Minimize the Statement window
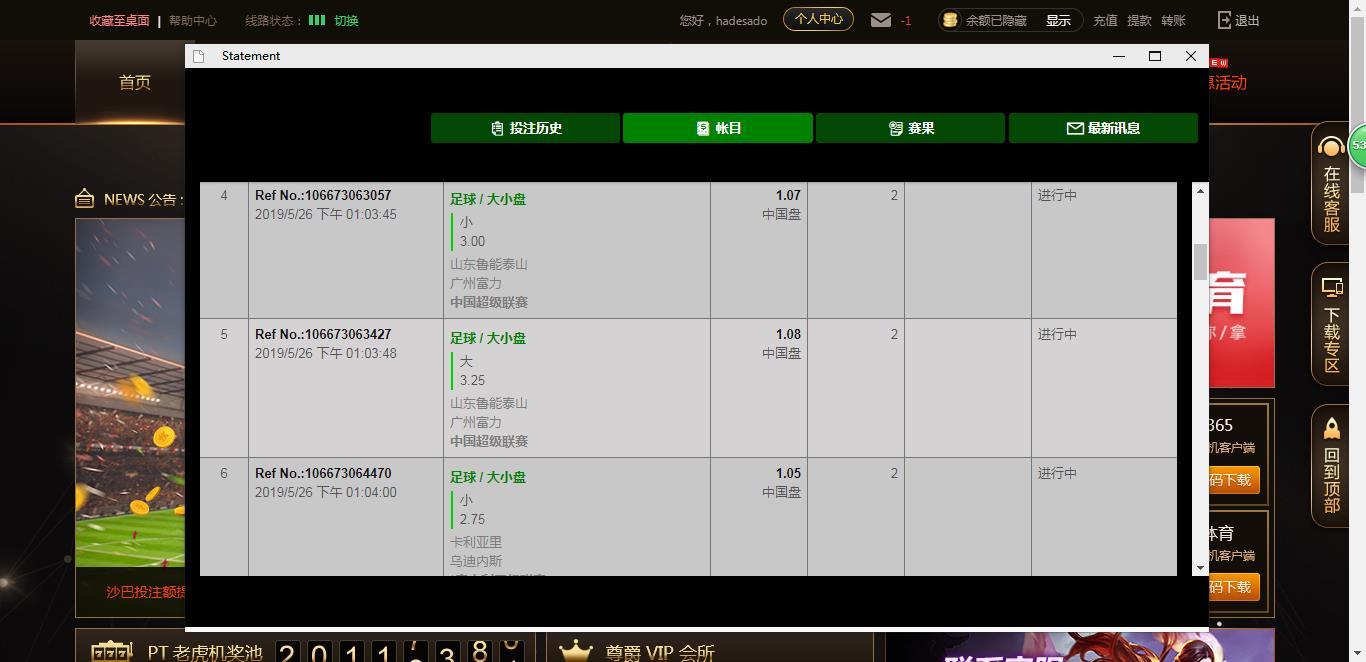This screenshot has height=662, width=1366. click(1119, 56)
